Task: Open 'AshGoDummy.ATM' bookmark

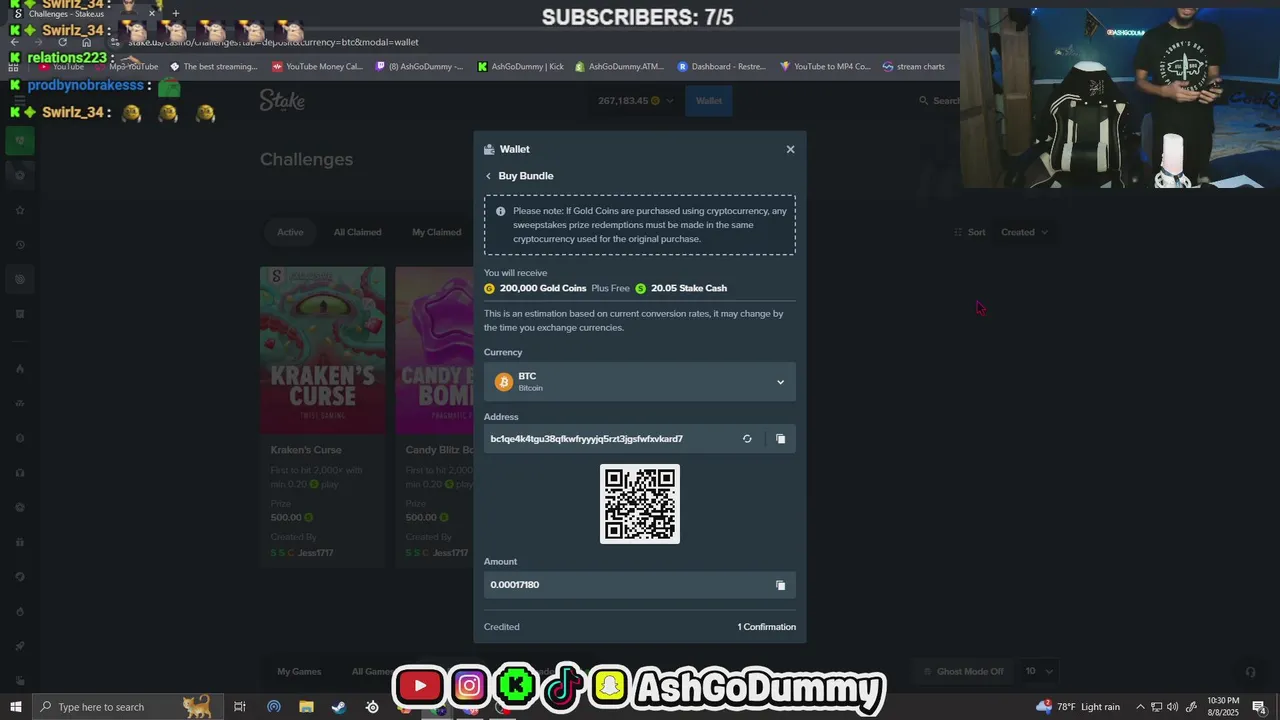Action: click(x=619, y=67)
